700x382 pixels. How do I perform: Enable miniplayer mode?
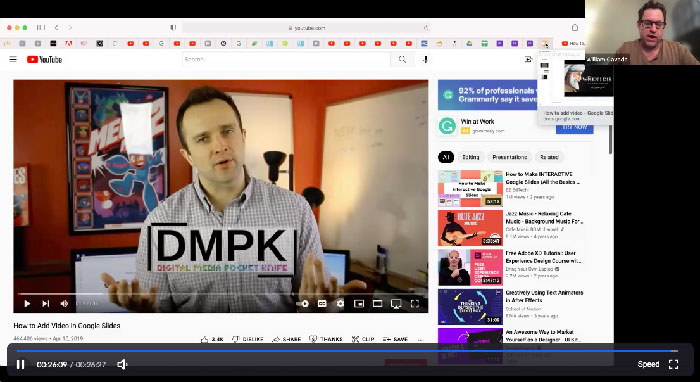click(359, 303)
